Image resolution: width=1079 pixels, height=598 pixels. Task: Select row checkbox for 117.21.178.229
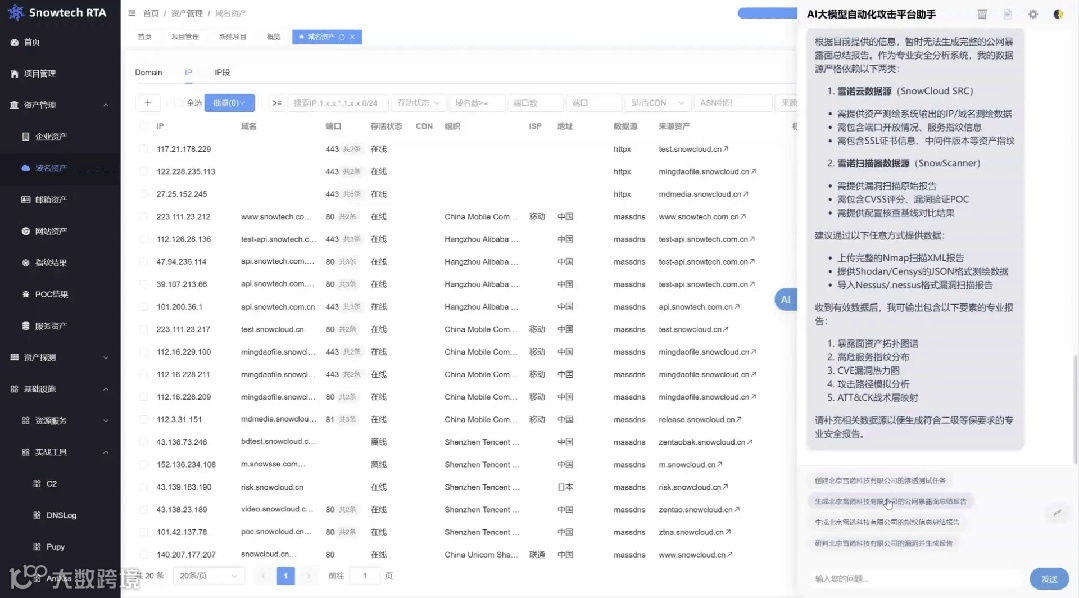143,149
